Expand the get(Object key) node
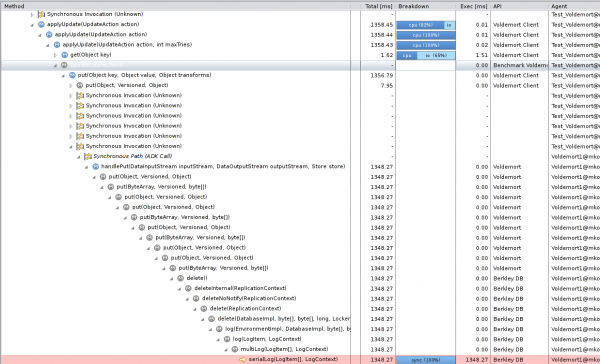Viewport: 600px width, 364px height. coord(55,55)
